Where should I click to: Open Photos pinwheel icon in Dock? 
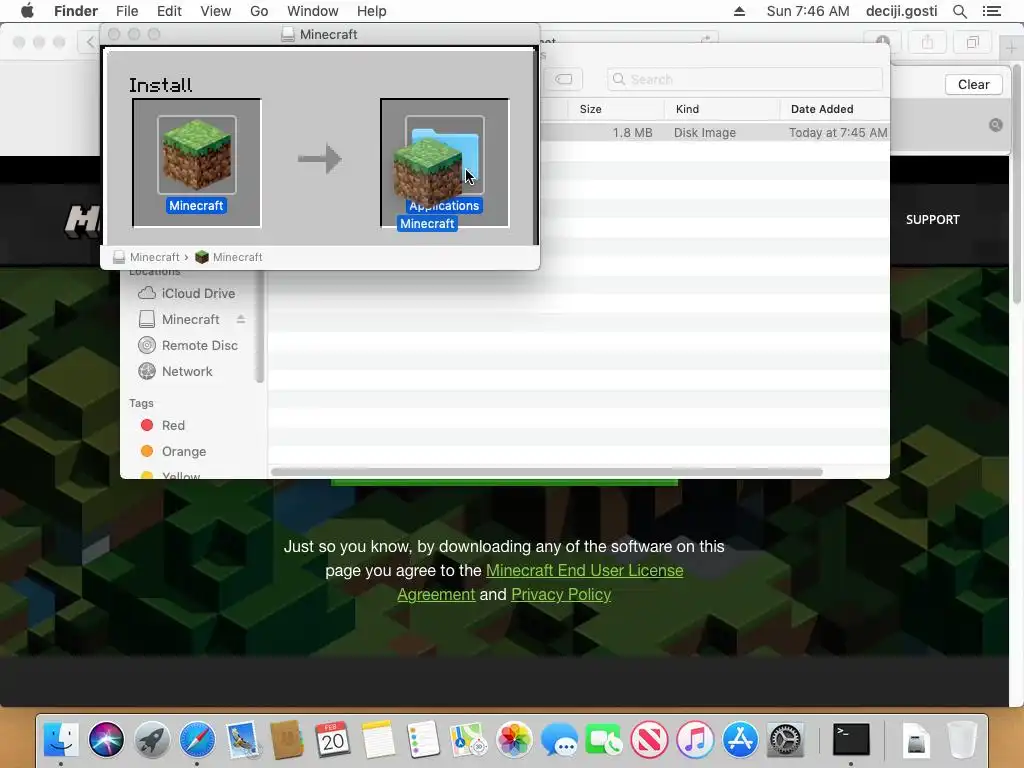(514, 740)
